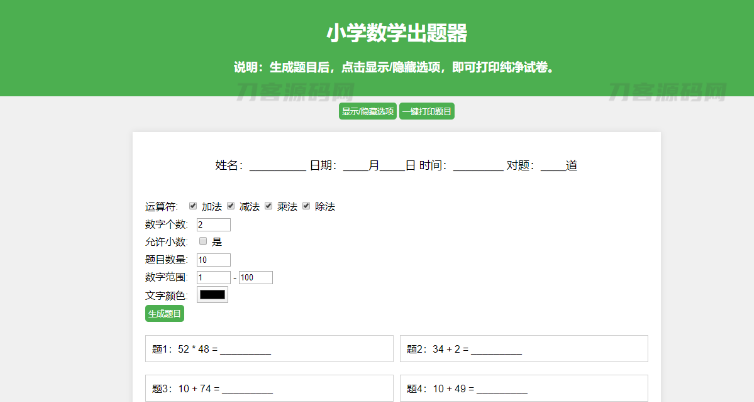Image resolution: width=754 pixels, height=402 pixels.
Task: Toggle the 乘法 checkbox
Action: click(268, 206)
